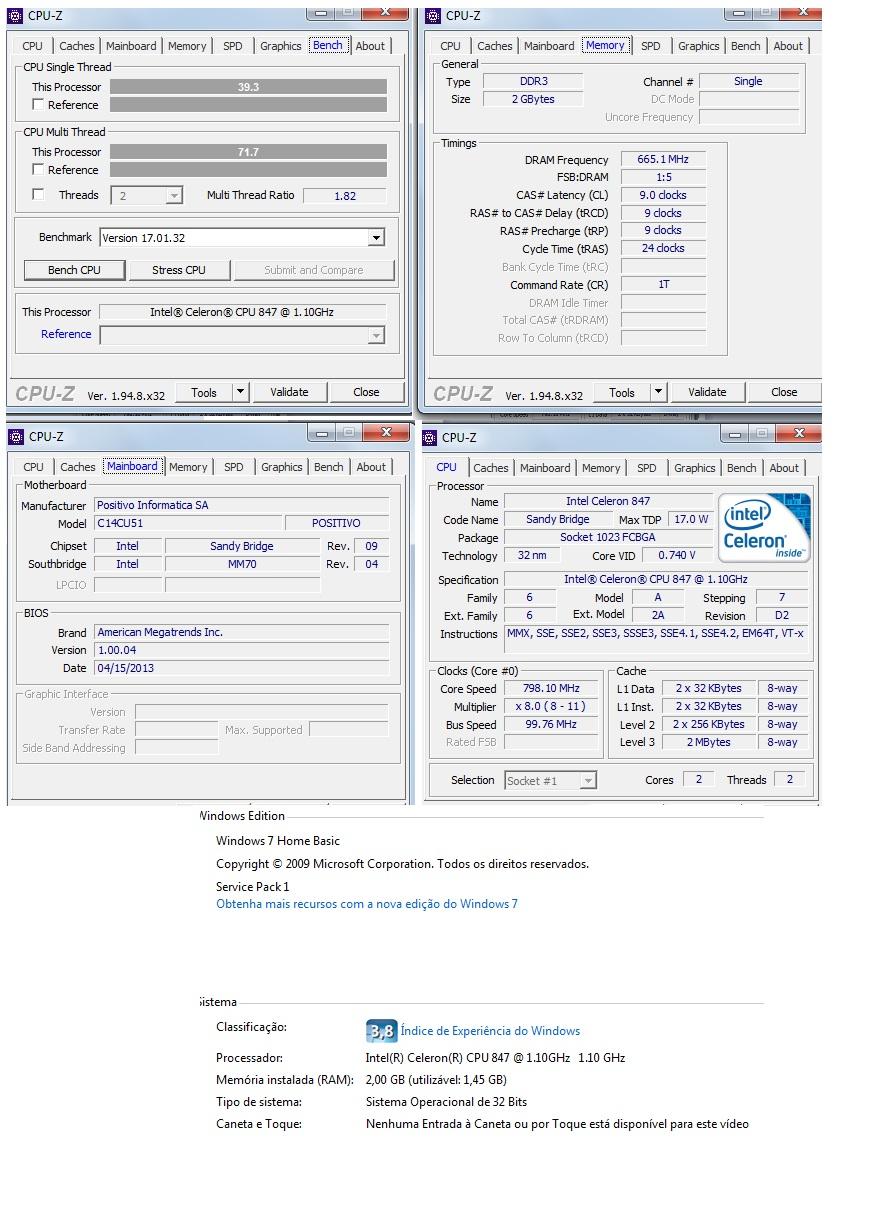
Task: Click the Southbridge model value MM70
Action: pyautogui.click(x=242, y=565)
